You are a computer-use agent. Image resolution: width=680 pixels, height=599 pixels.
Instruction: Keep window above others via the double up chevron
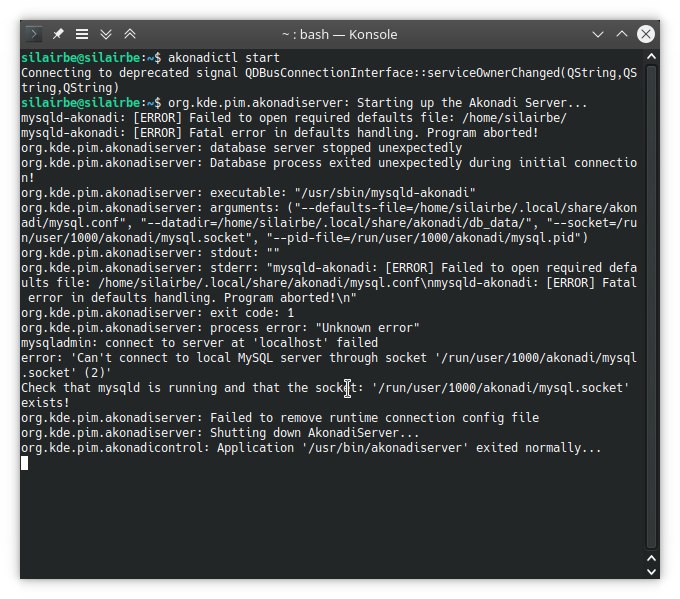(x=130, y=34)
